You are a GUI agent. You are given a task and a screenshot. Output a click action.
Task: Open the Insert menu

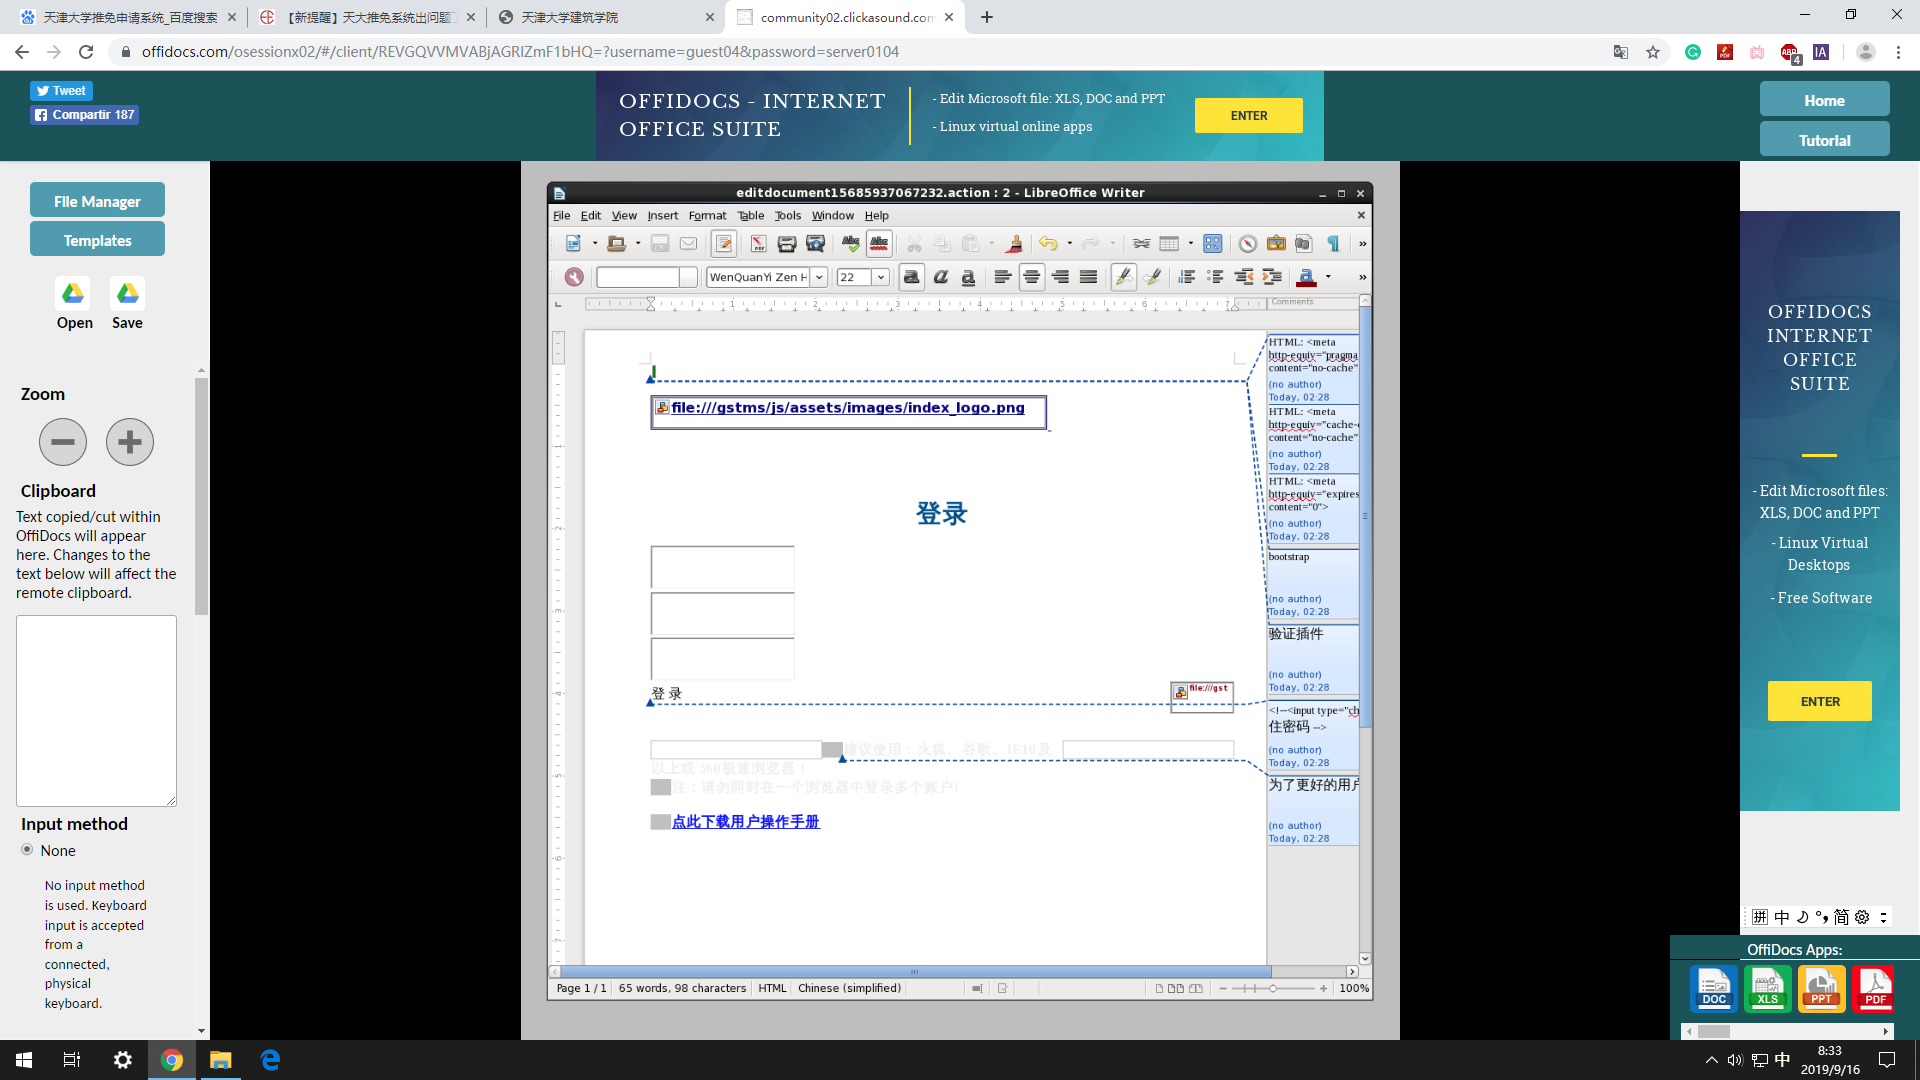[662, 215]
